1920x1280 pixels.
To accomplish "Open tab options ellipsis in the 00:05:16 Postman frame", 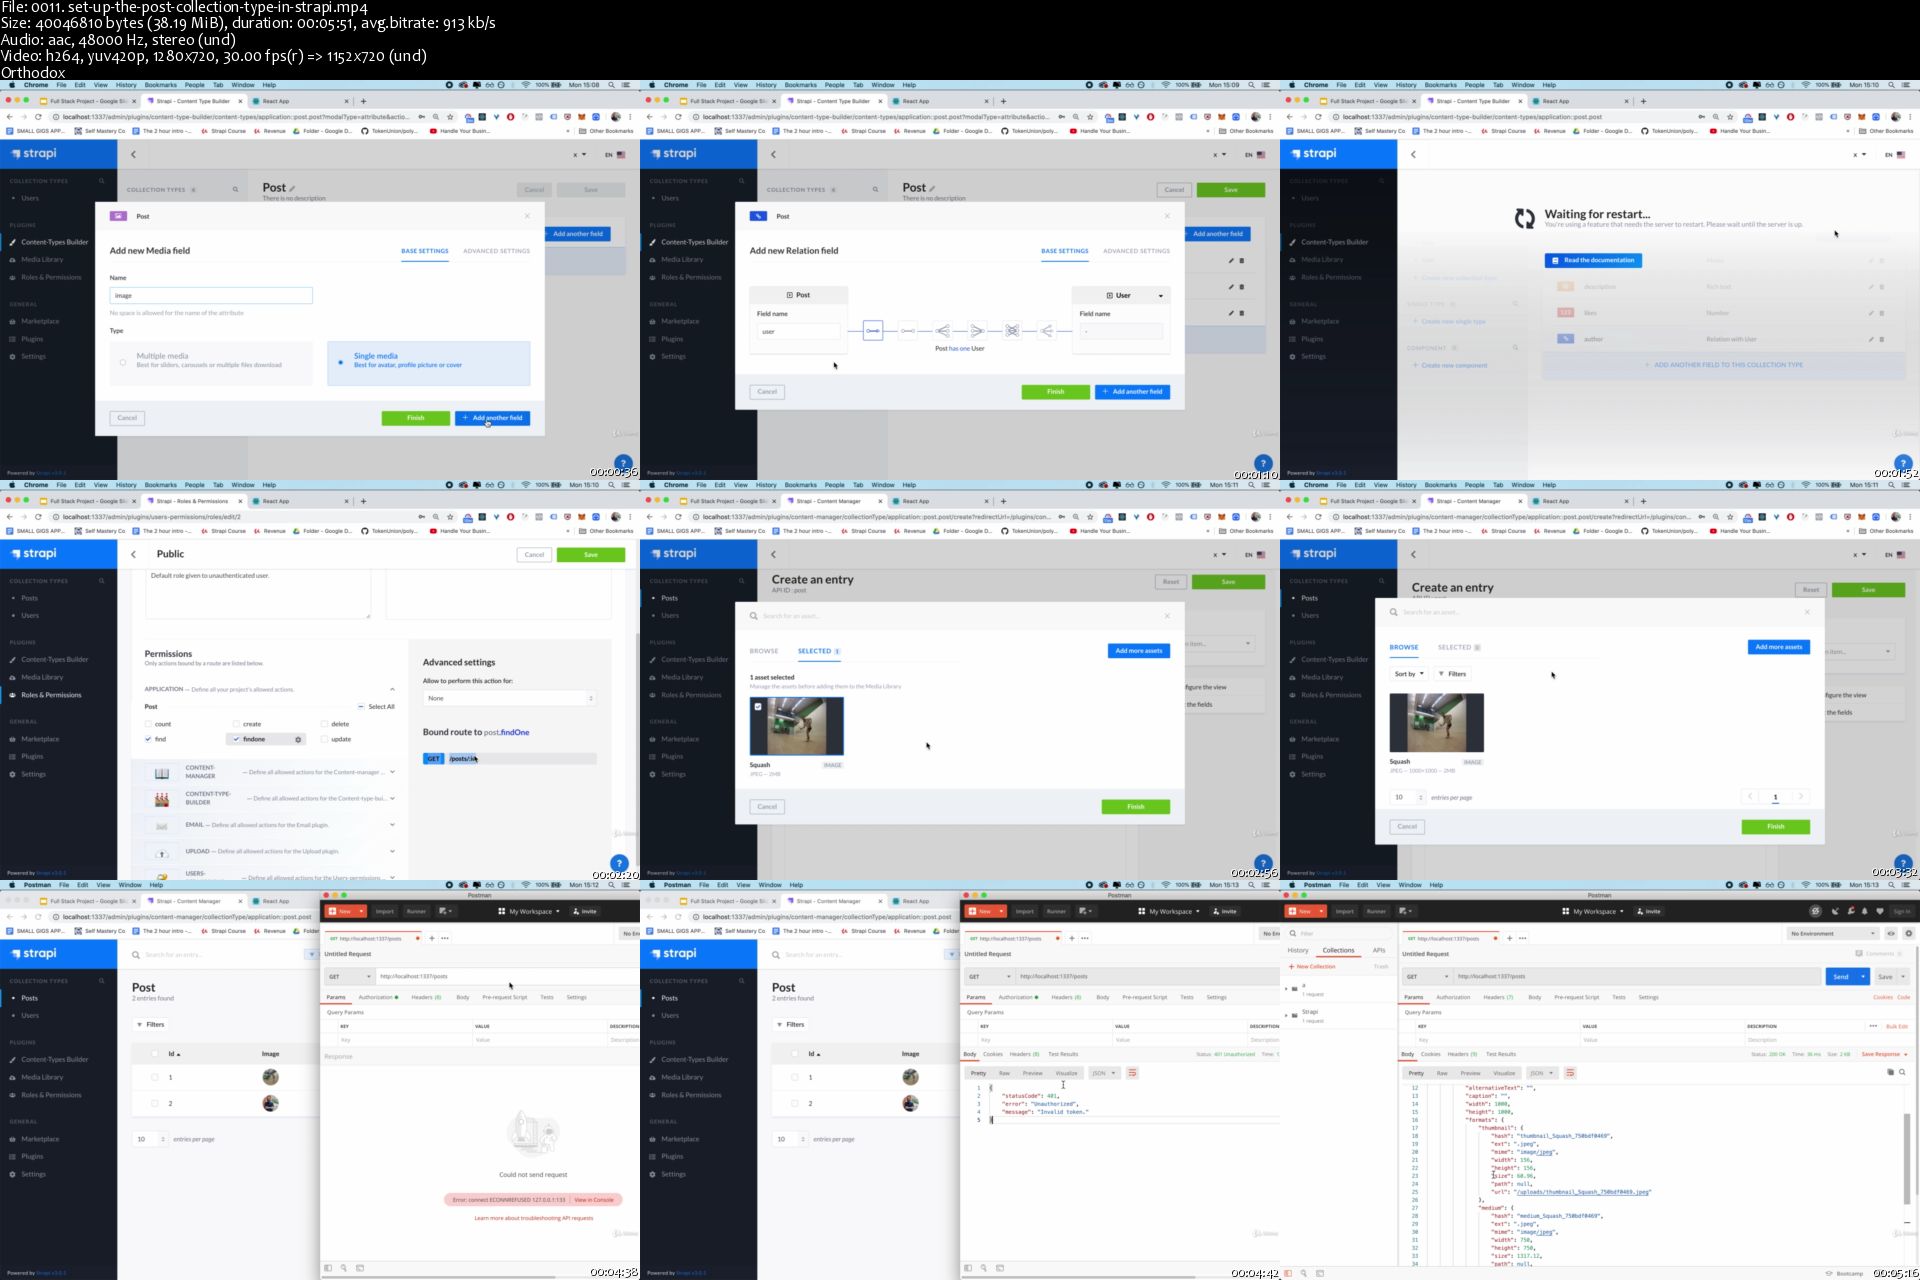I will pyautogui.click(x=1523, y=938).
